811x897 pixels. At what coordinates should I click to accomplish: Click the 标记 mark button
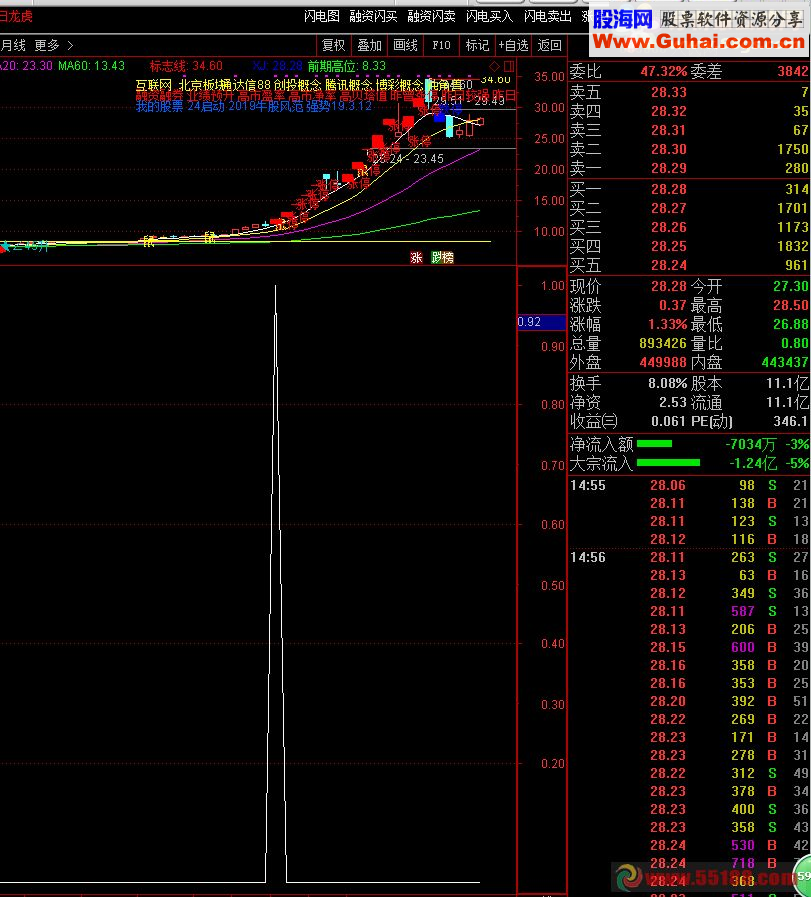click(x=477, y=45)
